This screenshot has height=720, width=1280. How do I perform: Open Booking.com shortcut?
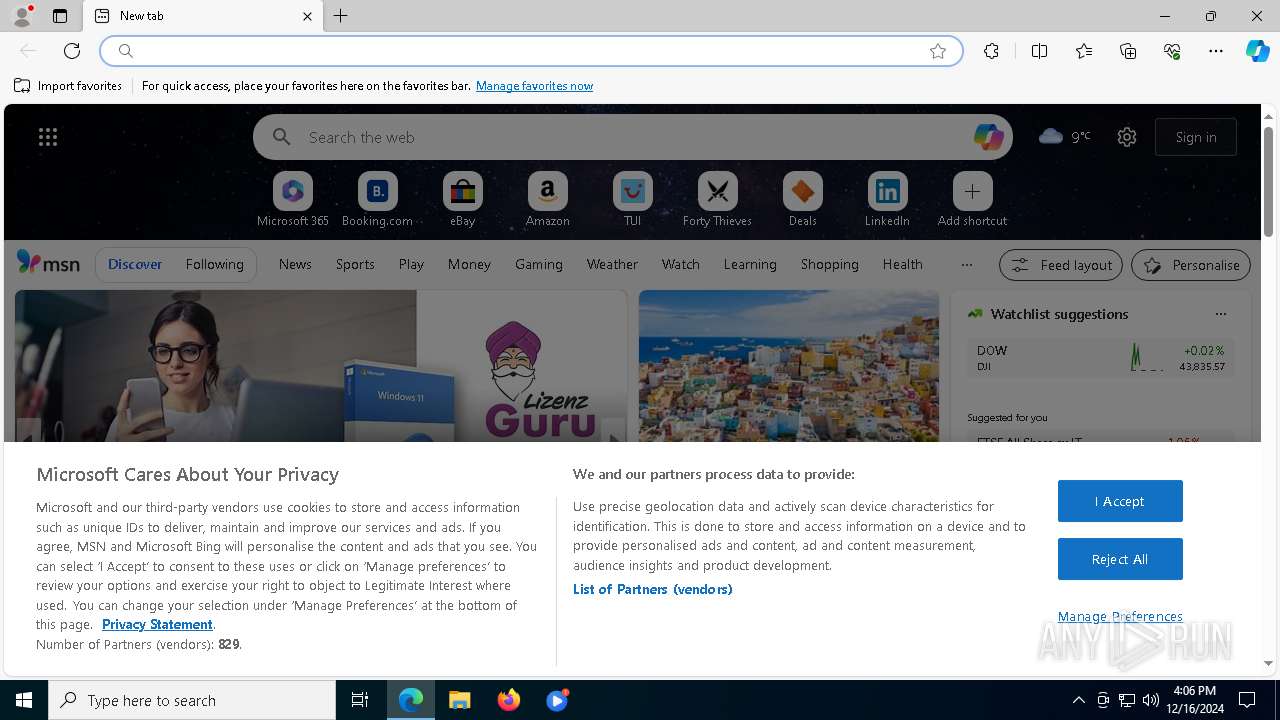tap(377, 199)
